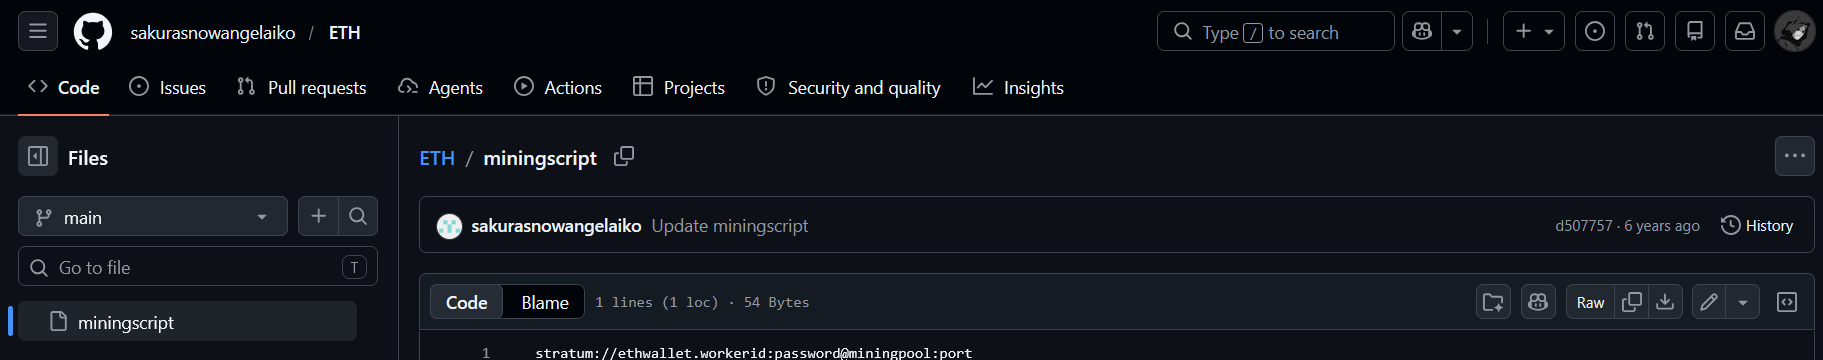The width and height of the screenshot is (1823, 360).
Task: Open the file in github.dev folder icon
Action: pyautogui.click(x=1493, y=302)
